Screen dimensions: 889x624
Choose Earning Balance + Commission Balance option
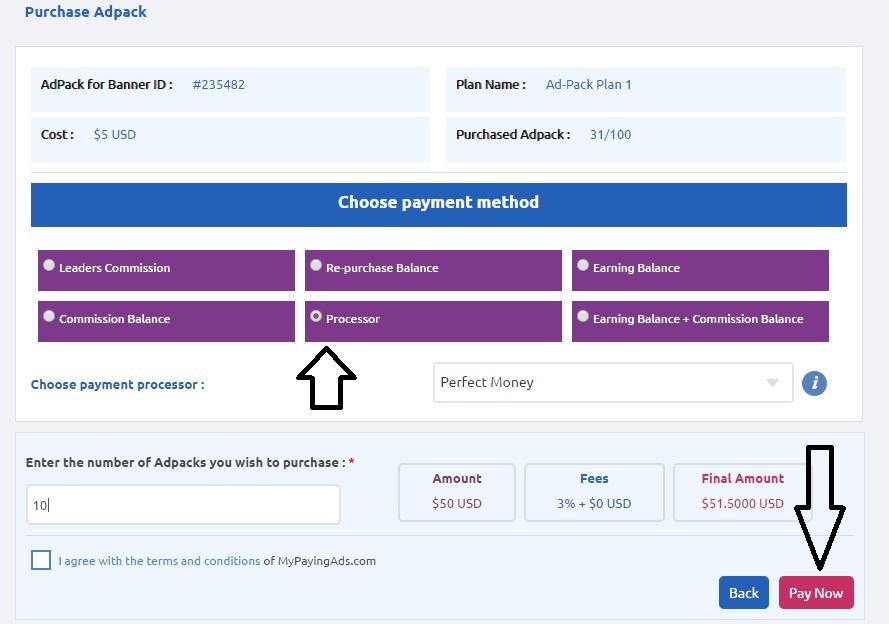tap(583, 315)
